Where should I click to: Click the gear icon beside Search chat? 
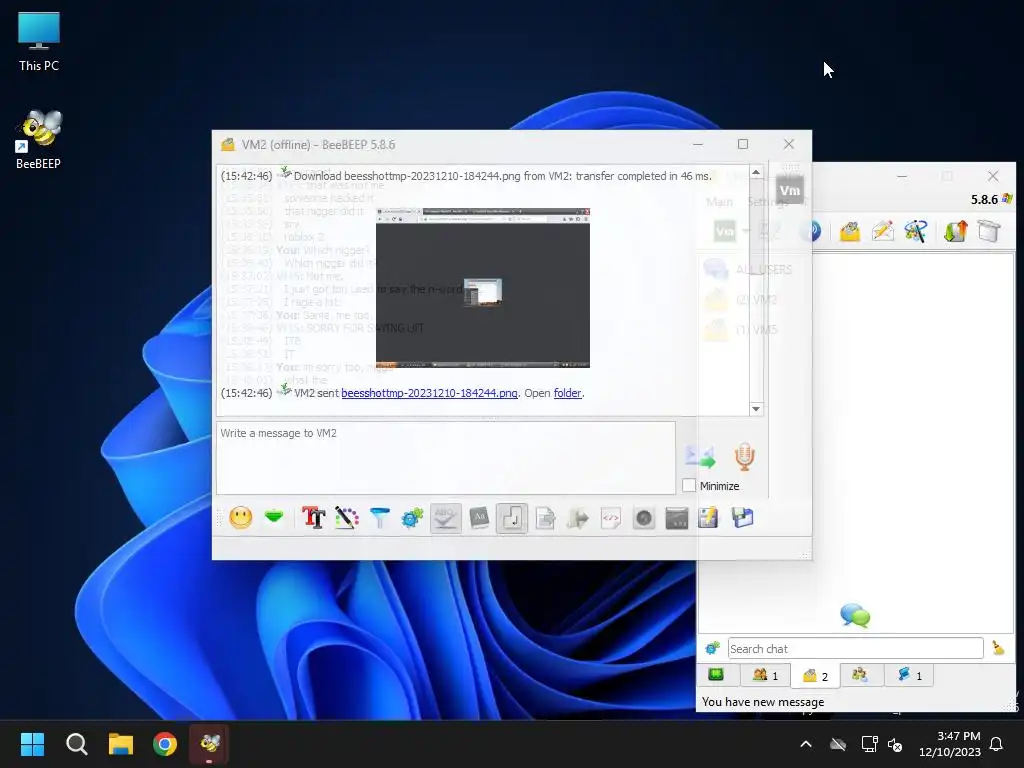[712, 648]
